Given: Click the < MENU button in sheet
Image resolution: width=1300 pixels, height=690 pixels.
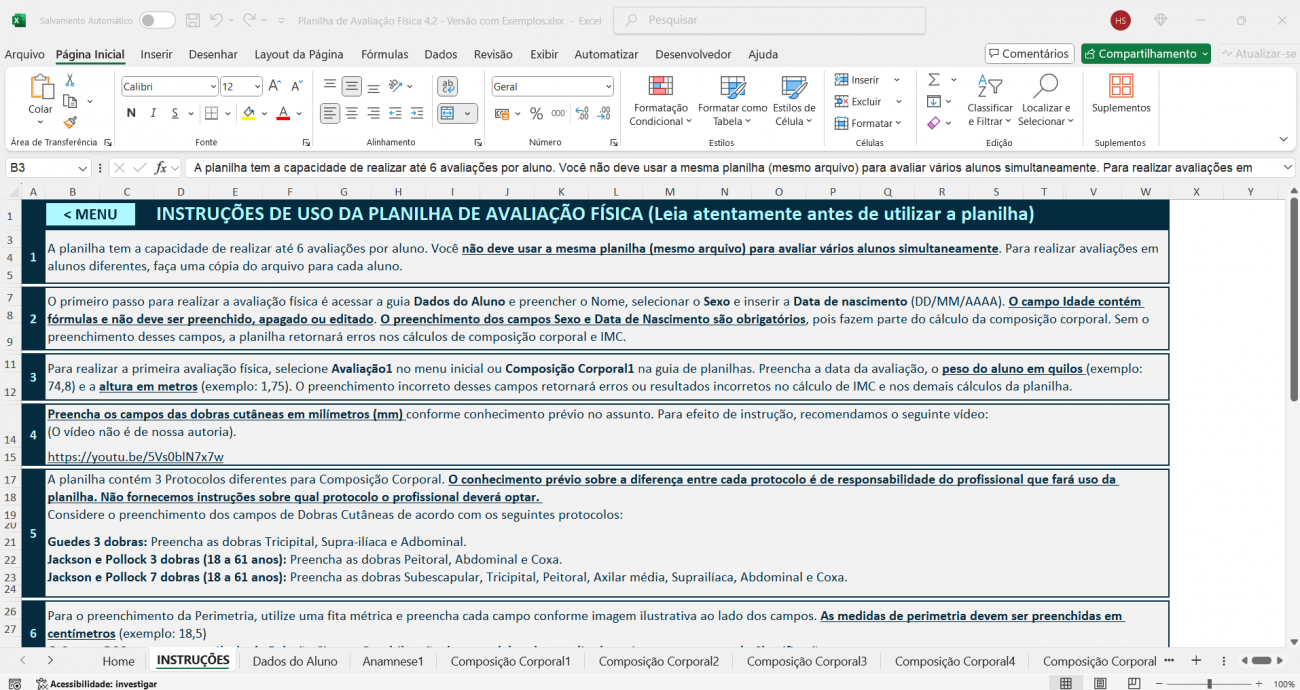Looking at the screenshot, I should pyautogui.click(x=90, y=214).
